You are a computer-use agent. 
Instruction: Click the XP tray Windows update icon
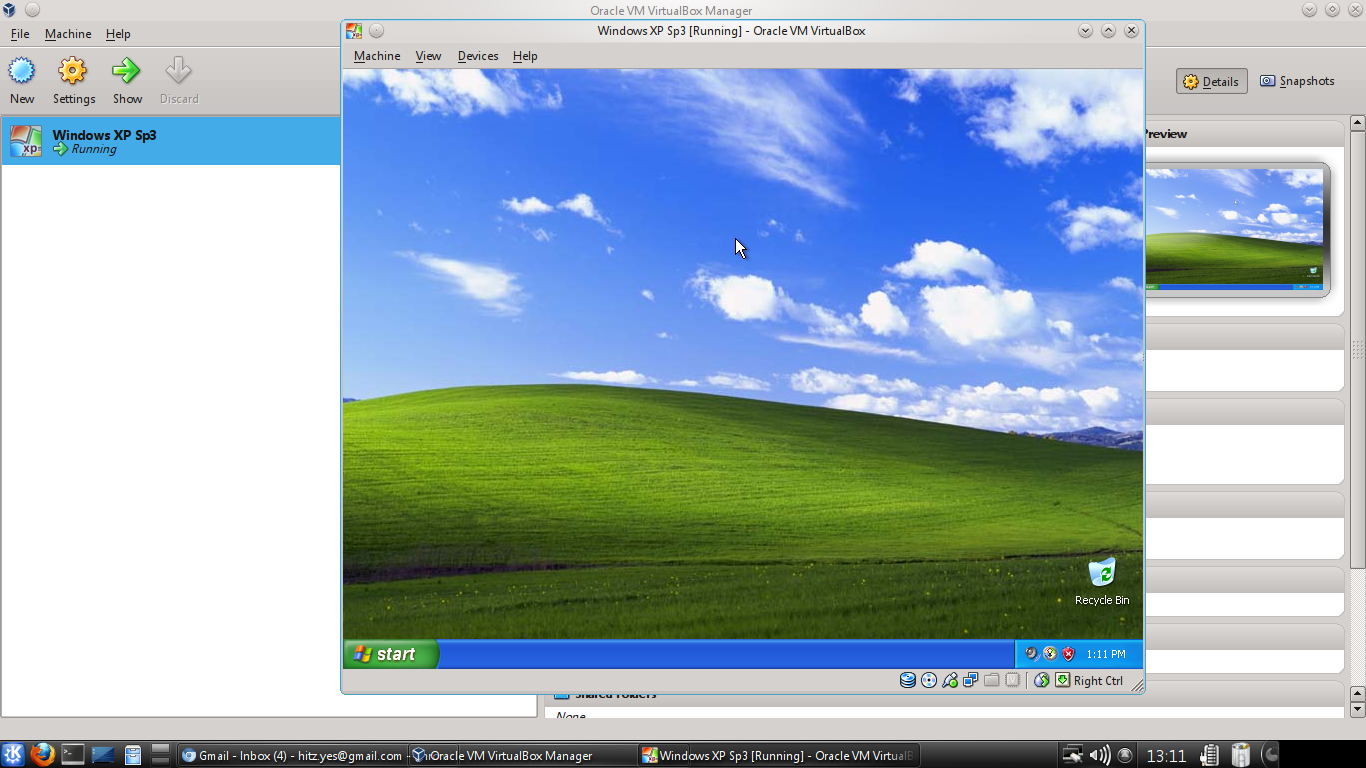1050,654
